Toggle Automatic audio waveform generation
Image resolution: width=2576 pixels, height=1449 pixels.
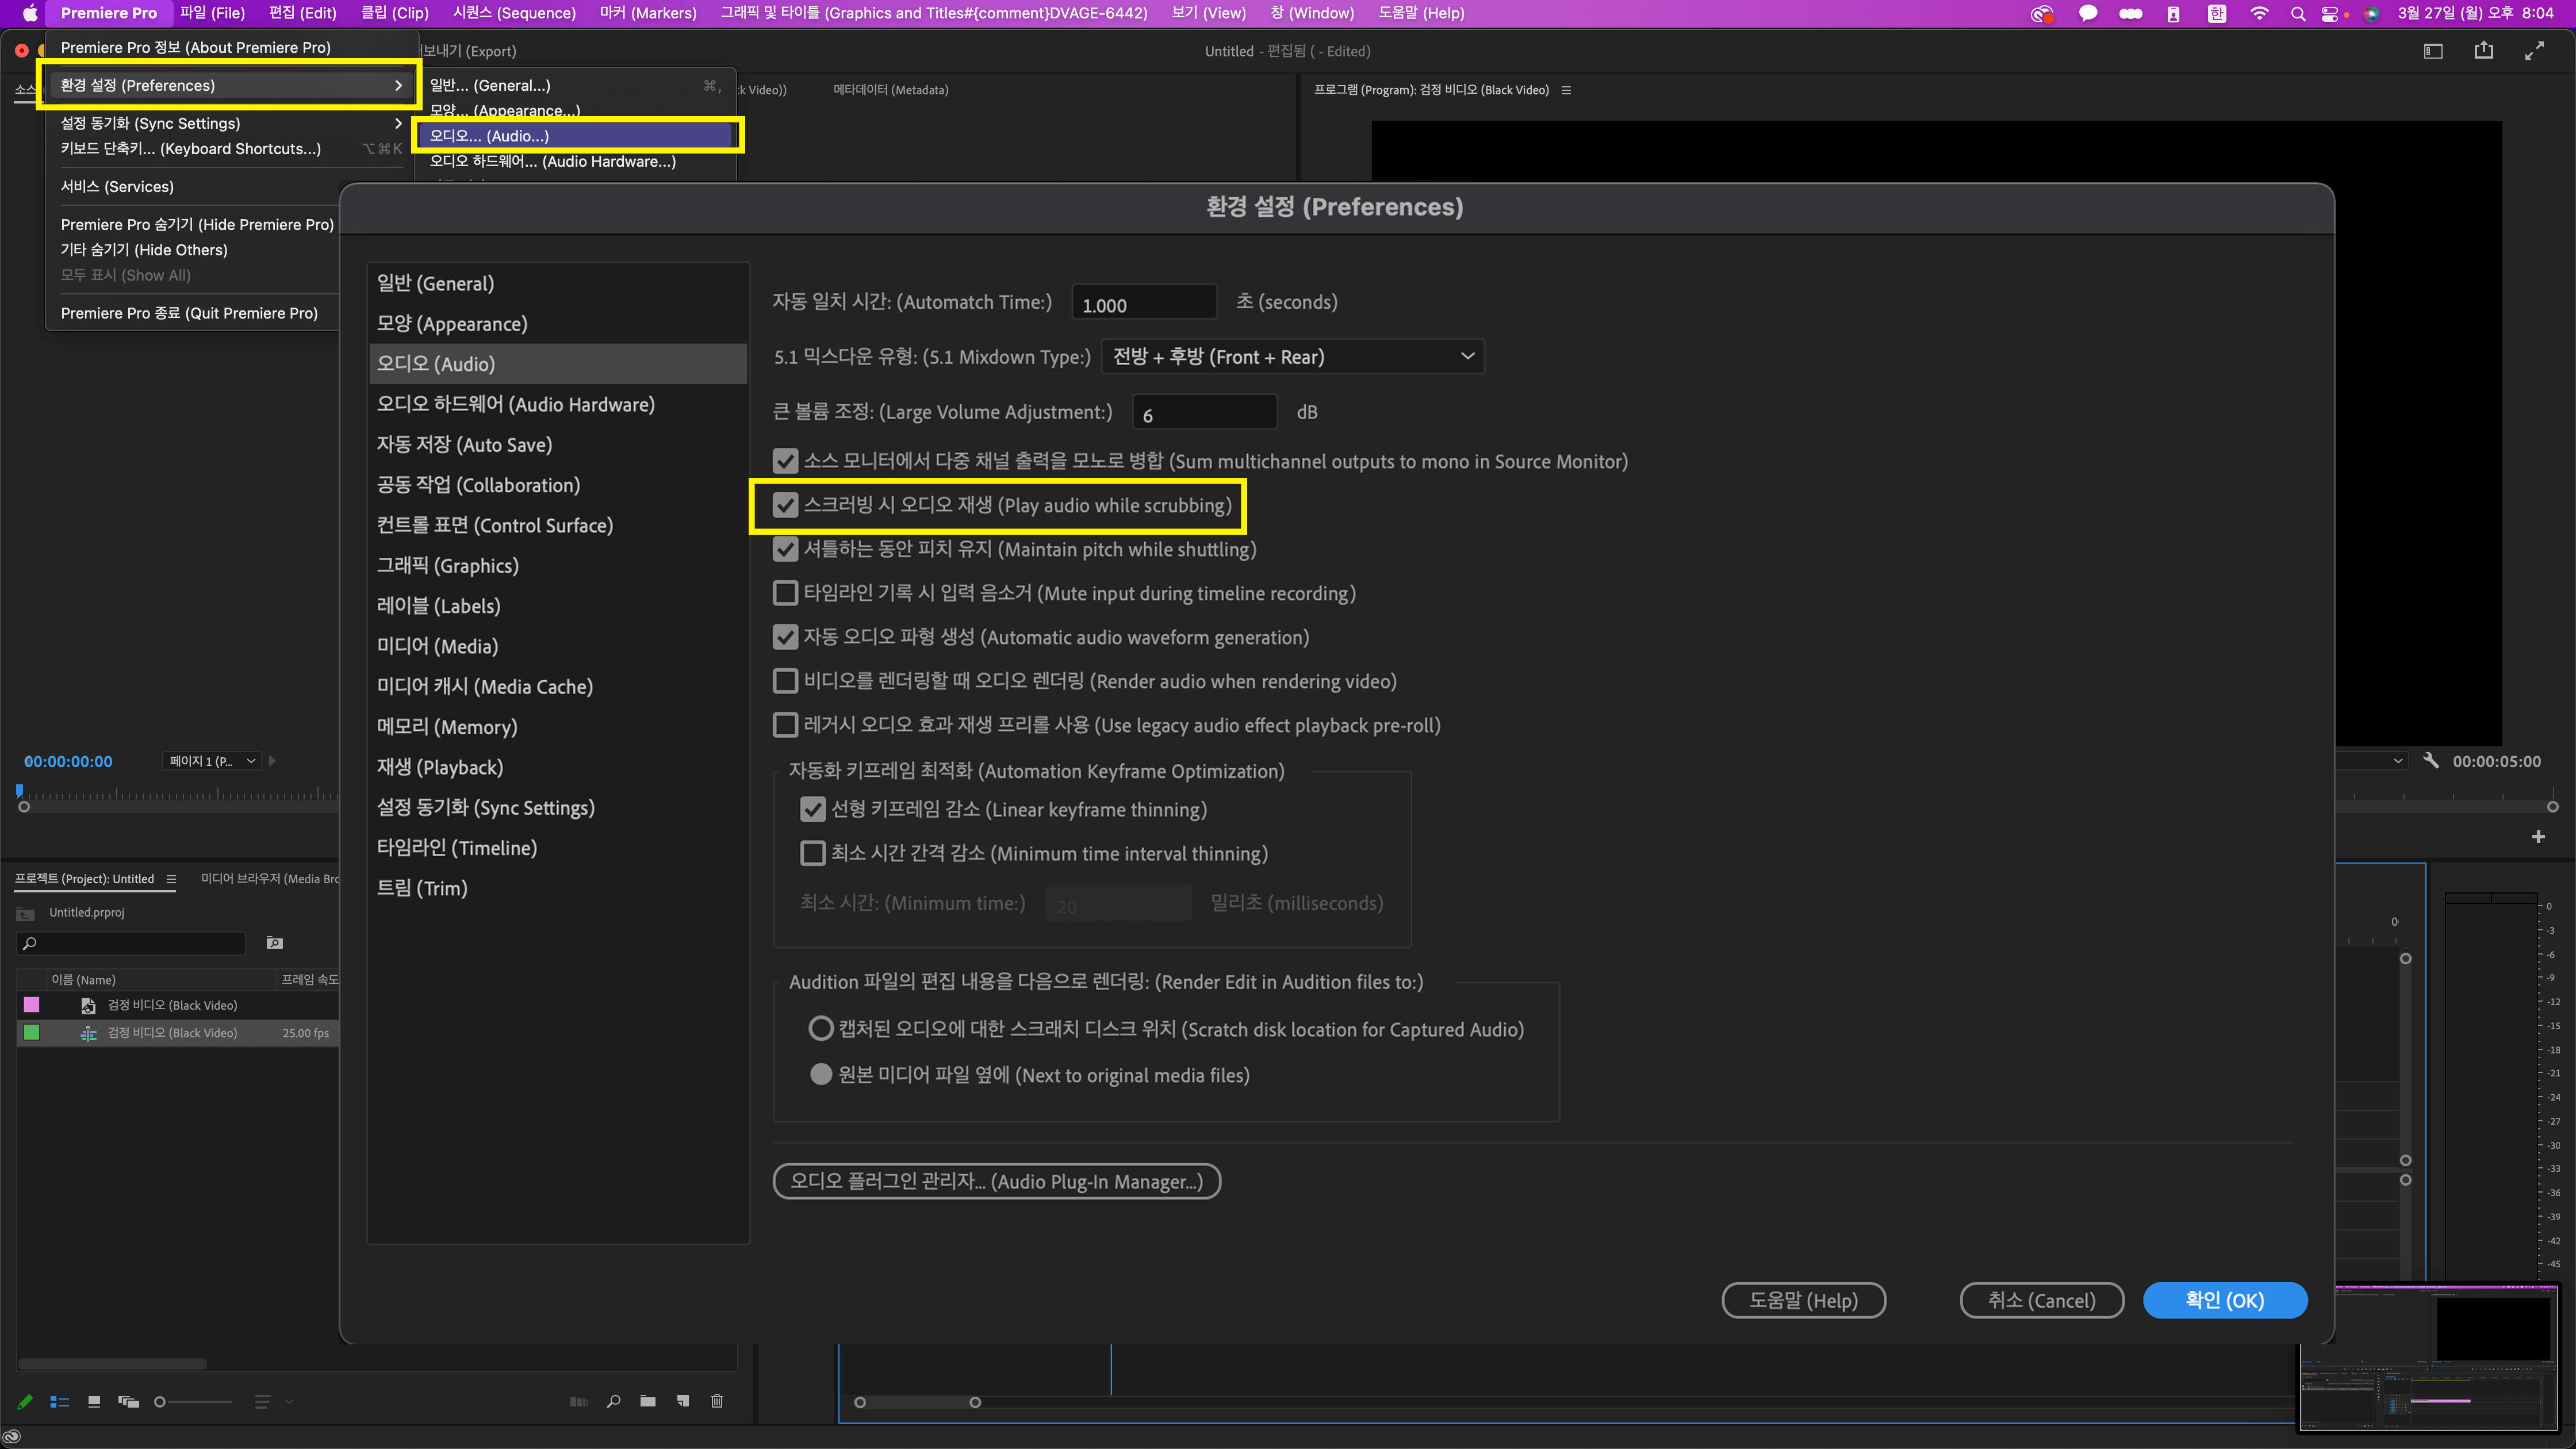(785, 637)
